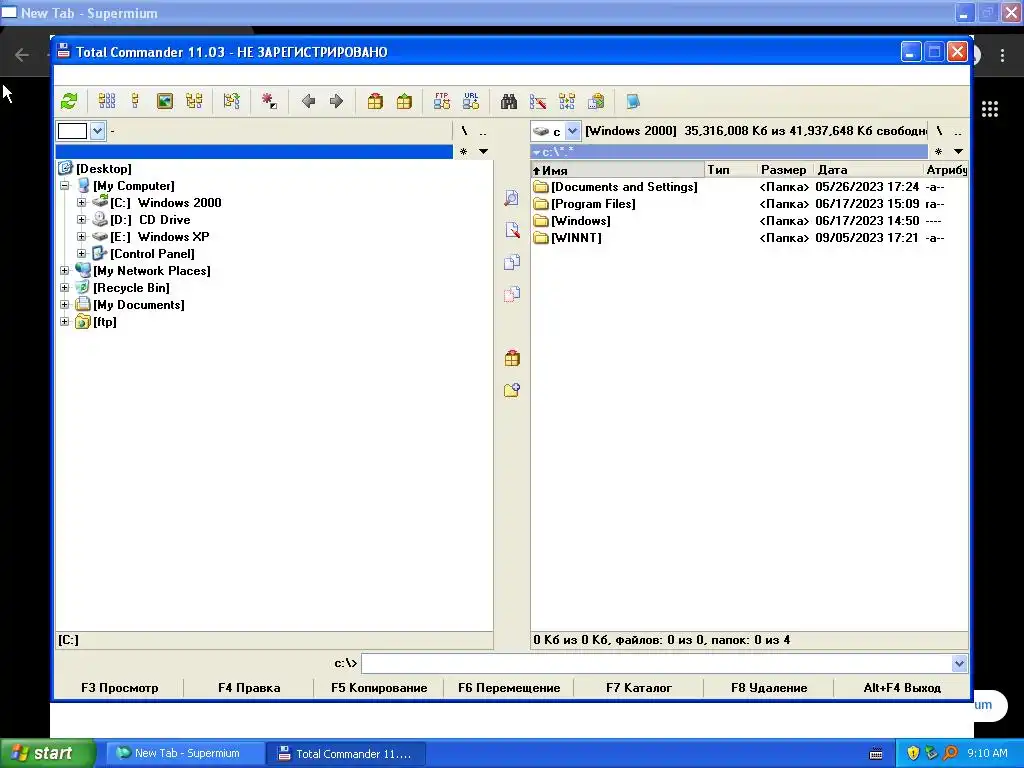Click the edit file pencil icon in middle bar
This screenshot has height=768, width=1024.
[512, 230]
